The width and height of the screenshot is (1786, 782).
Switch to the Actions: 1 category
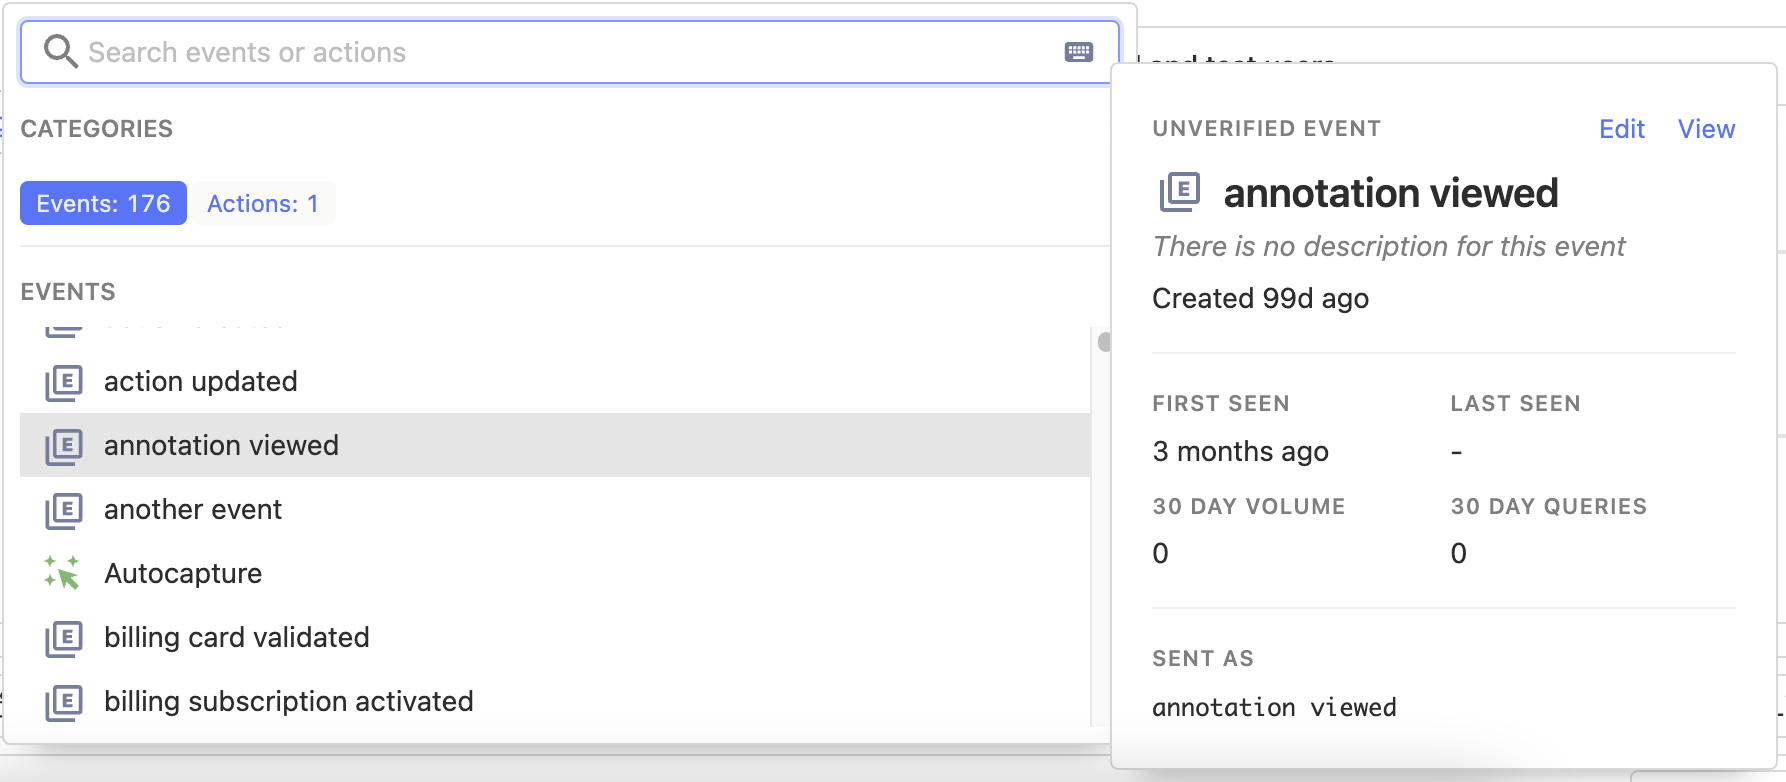[x=262, y=203]
